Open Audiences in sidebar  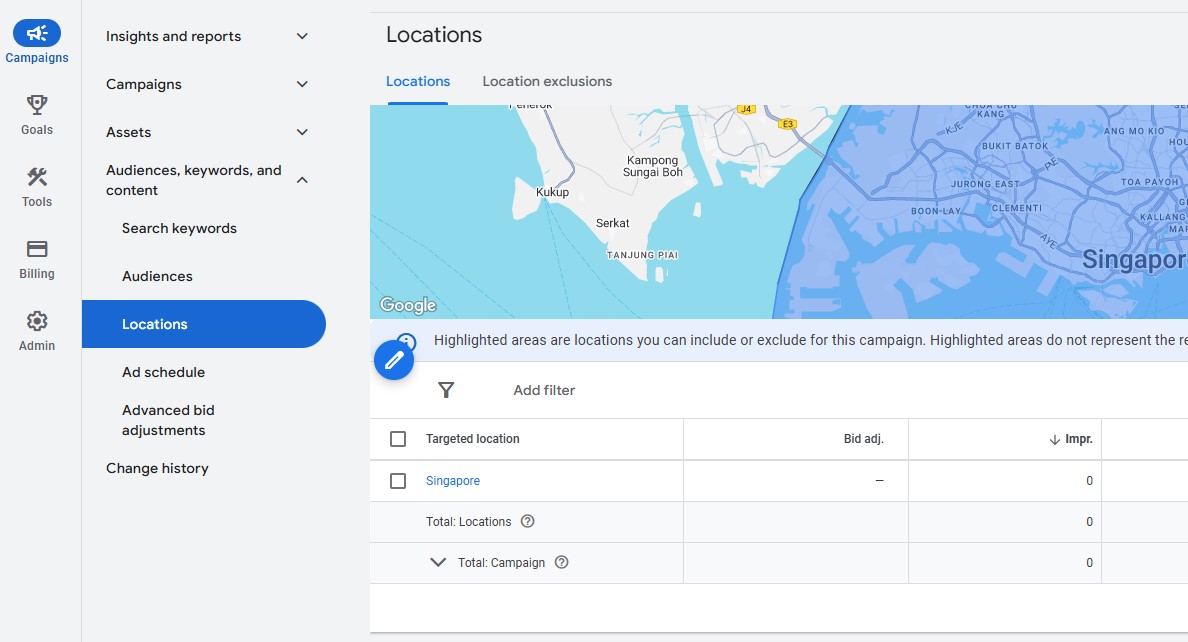(x=157, y=276)
